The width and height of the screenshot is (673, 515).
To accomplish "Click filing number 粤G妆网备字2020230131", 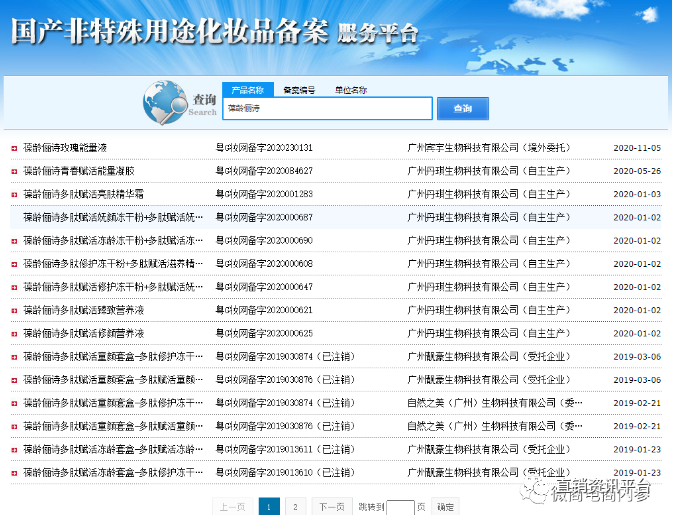I will (x=264, y=148).
